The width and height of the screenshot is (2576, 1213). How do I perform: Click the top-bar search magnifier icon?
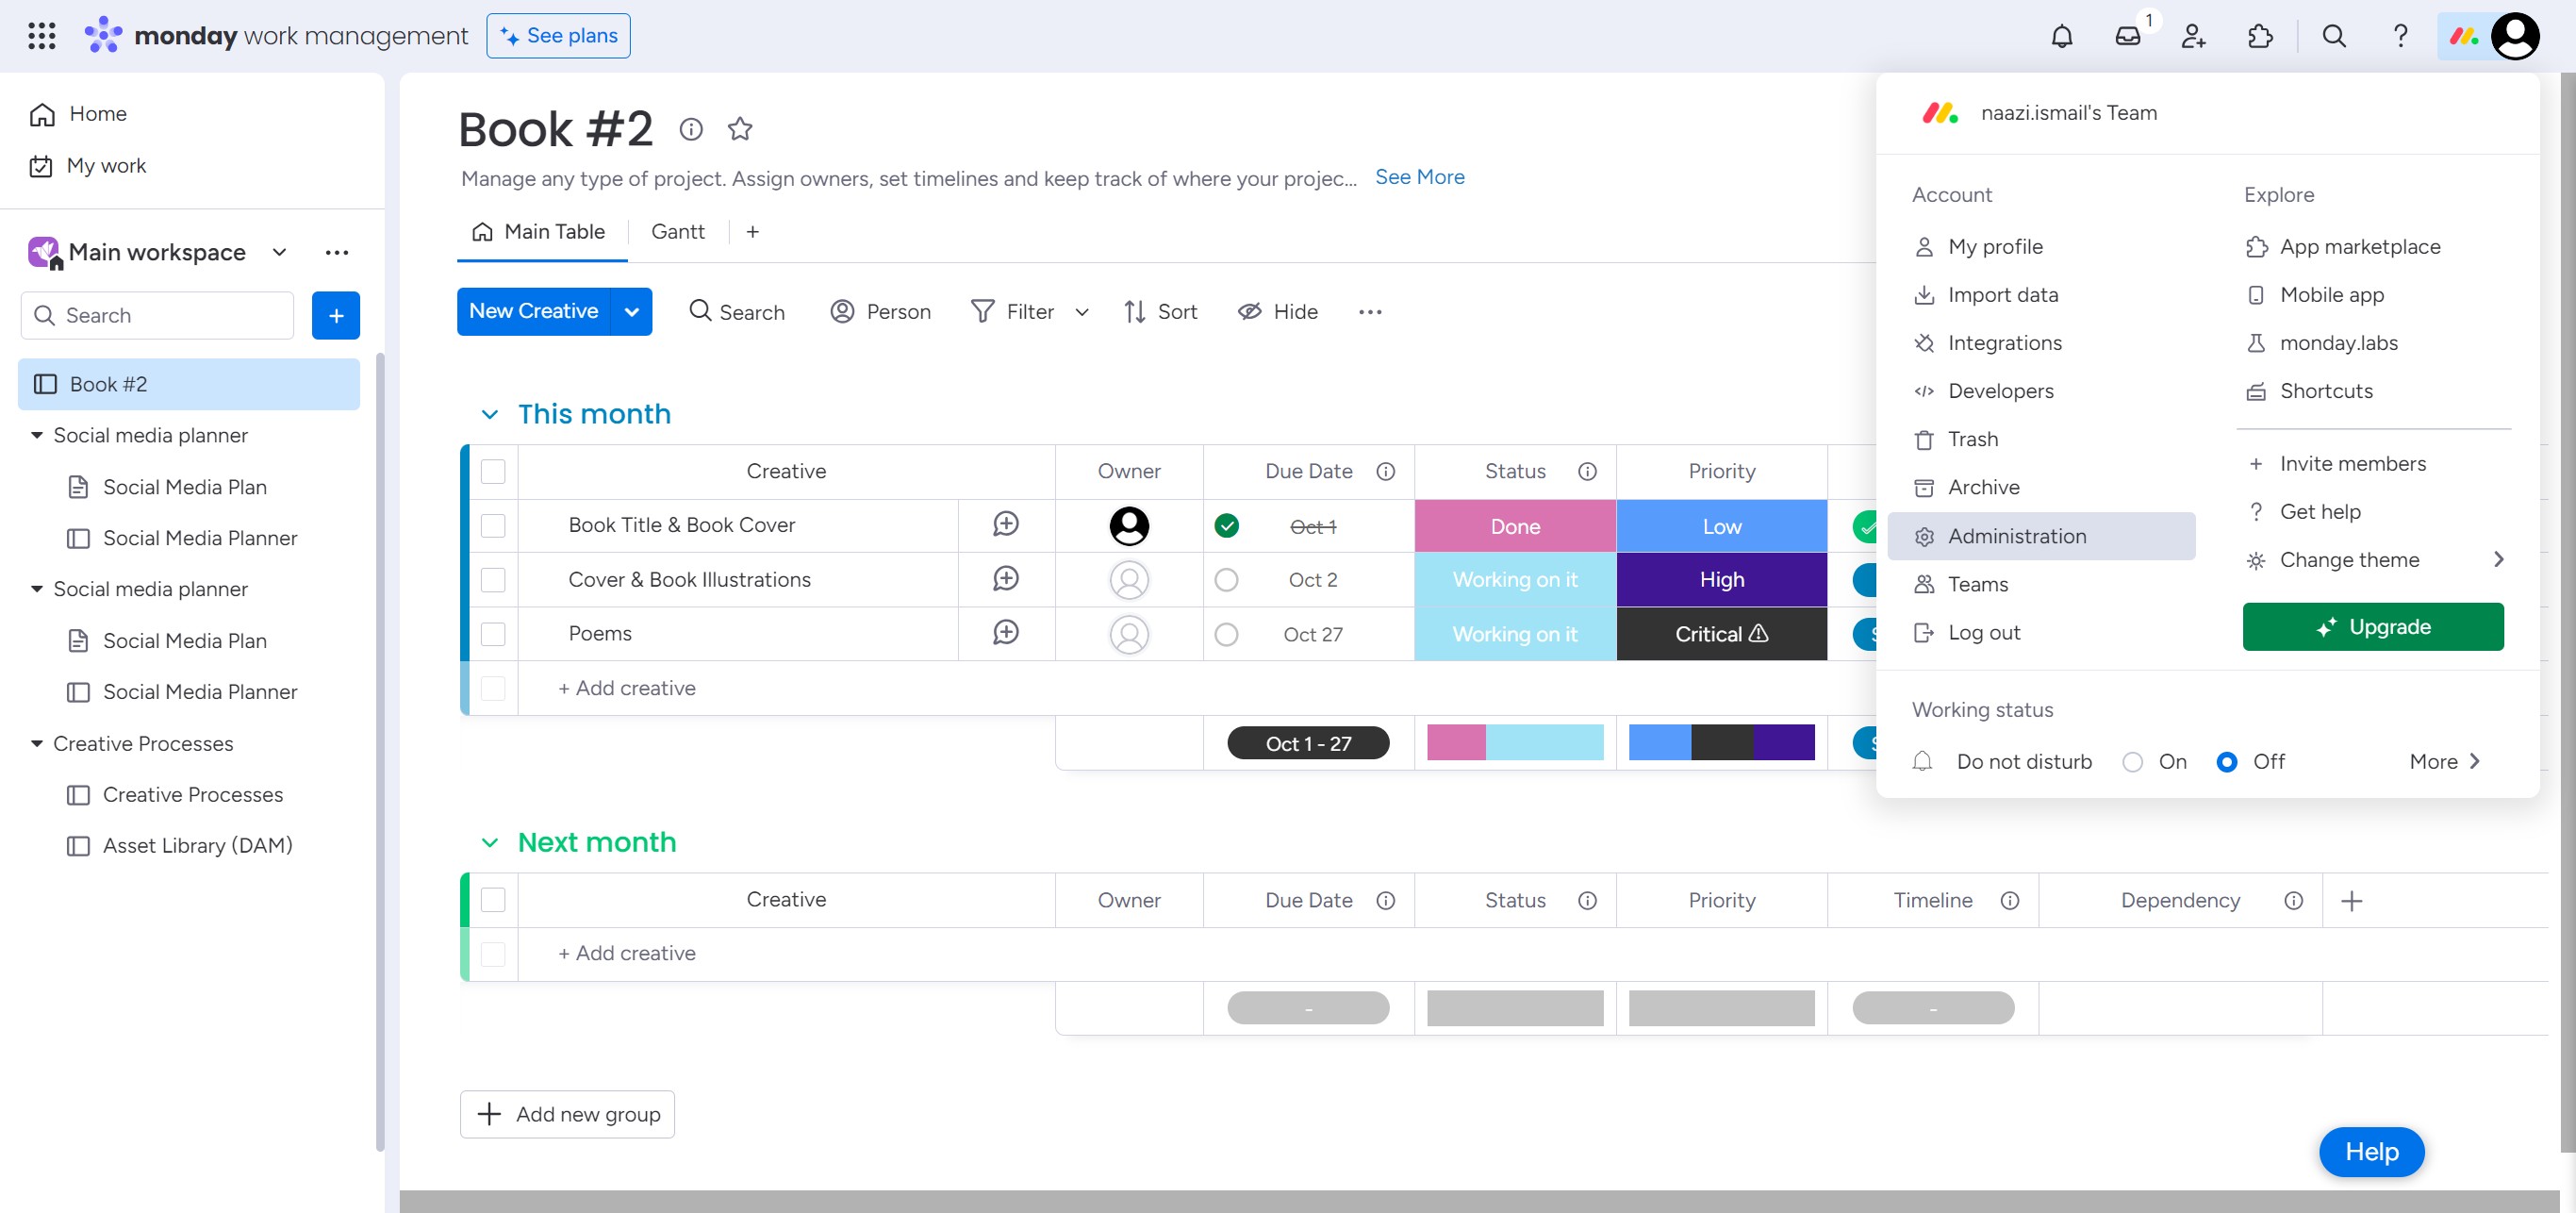click(x=2333, y=36)
